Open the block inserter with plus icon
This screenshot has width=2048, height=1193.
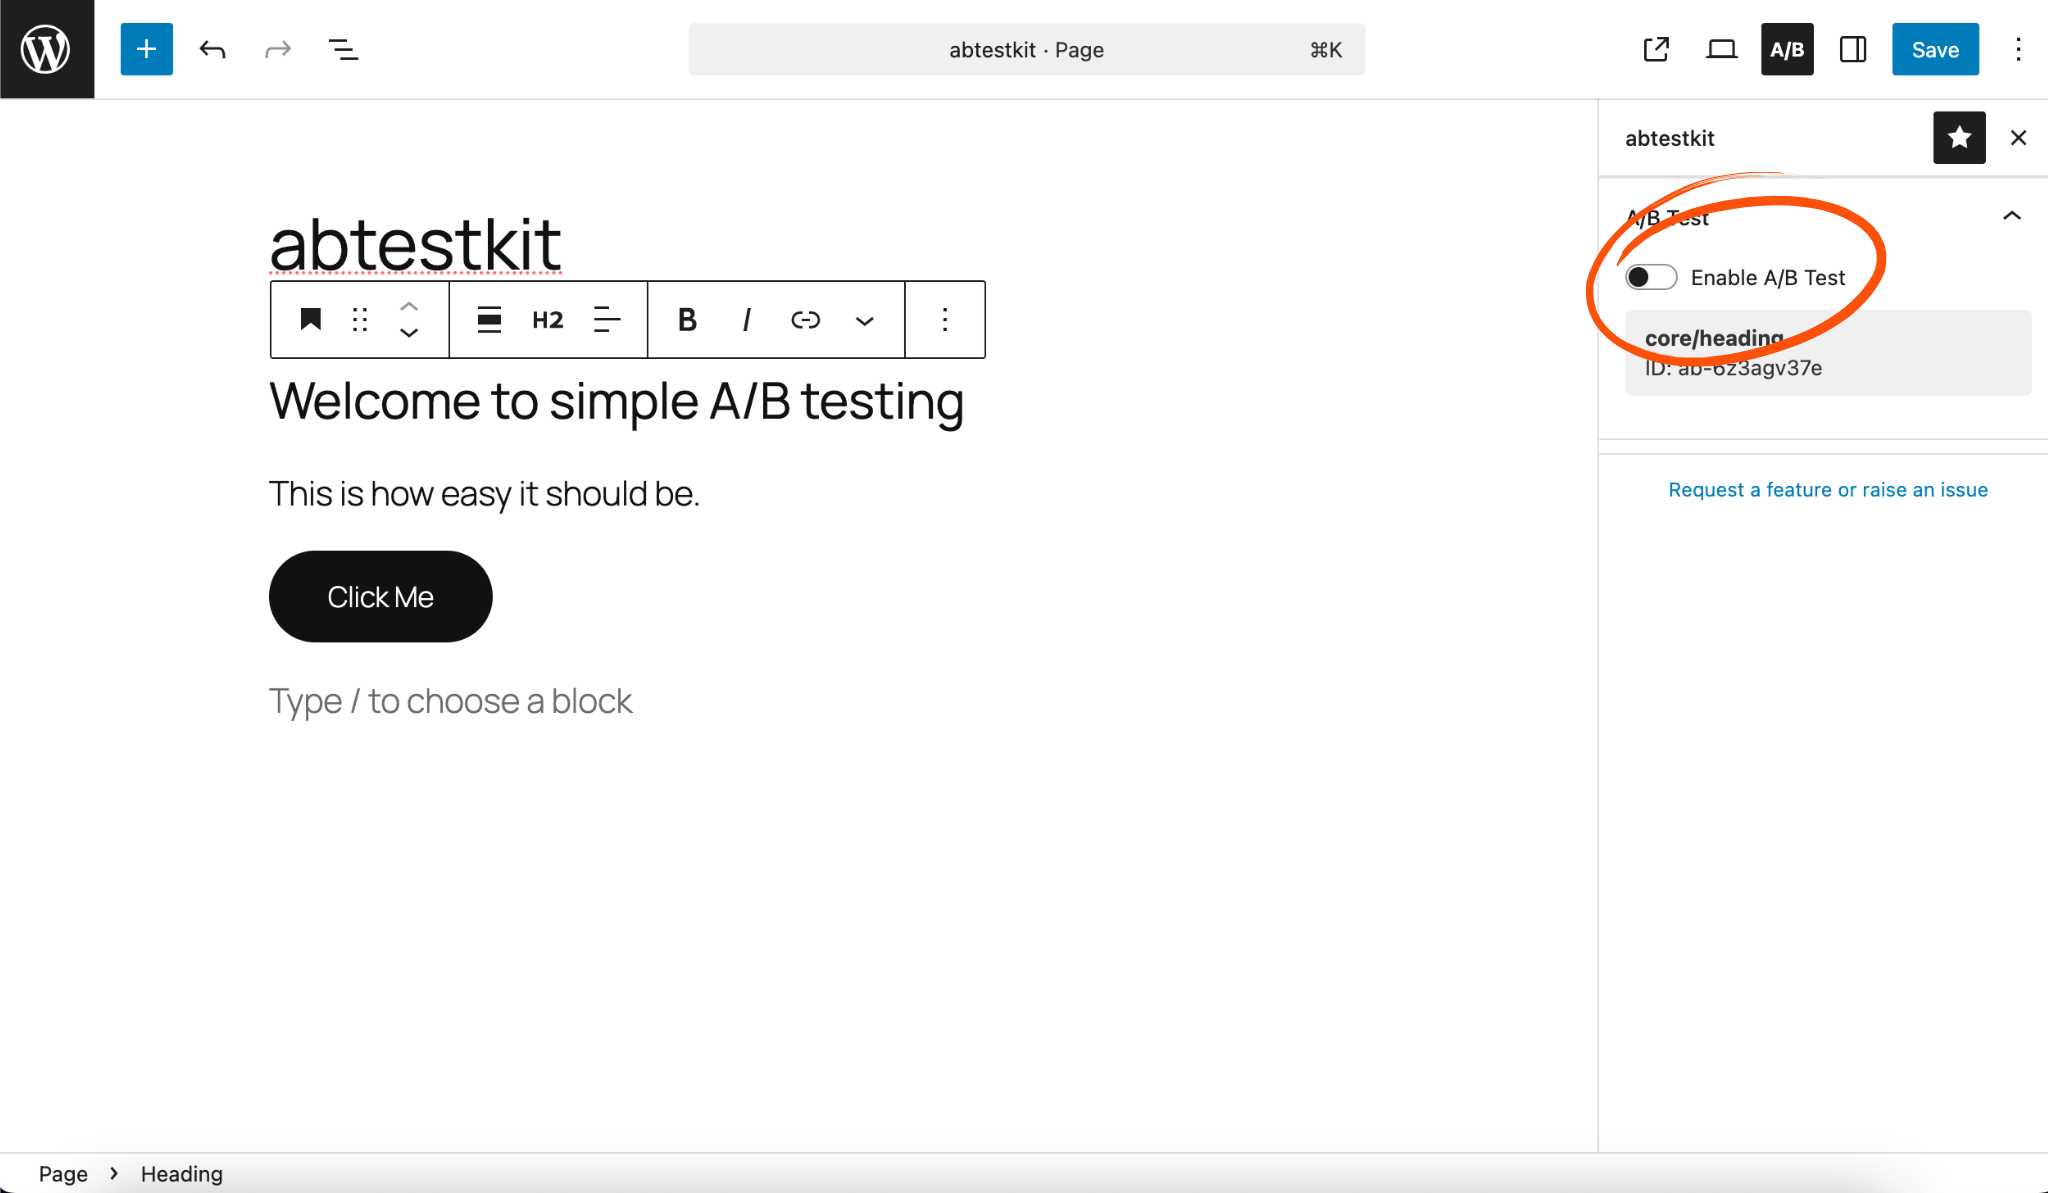(146, 49)
